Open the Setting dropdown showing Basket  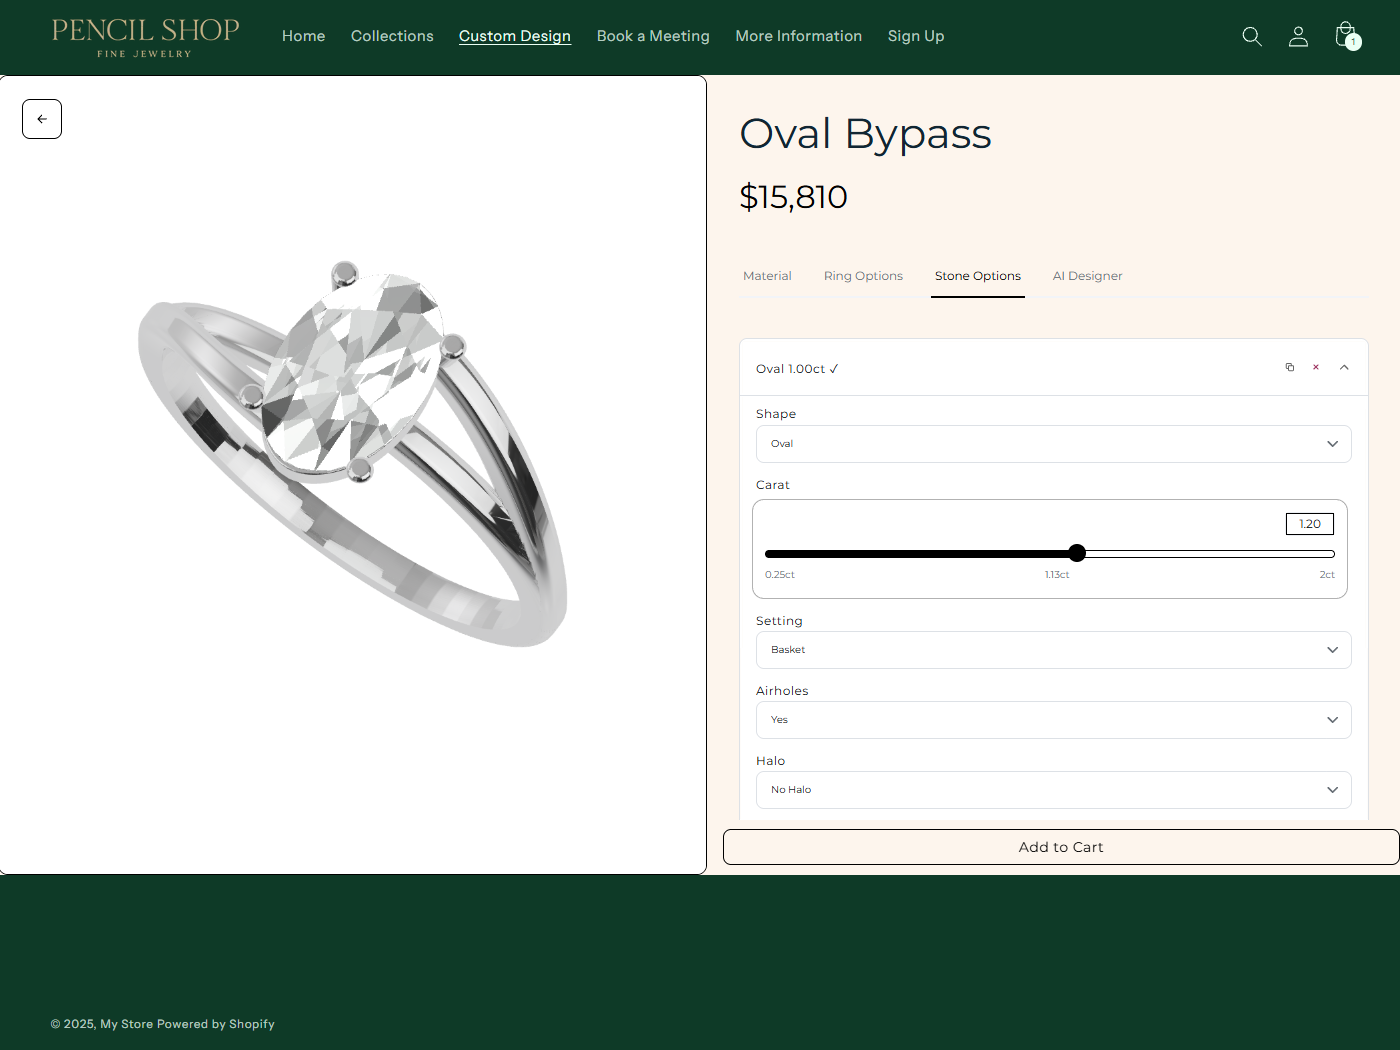coord(1053,650)
